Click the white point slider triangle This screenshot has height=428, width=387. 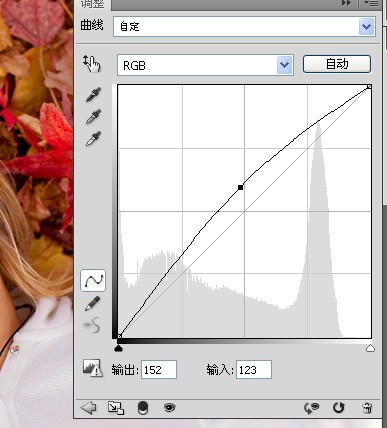[x=370, y=349]
